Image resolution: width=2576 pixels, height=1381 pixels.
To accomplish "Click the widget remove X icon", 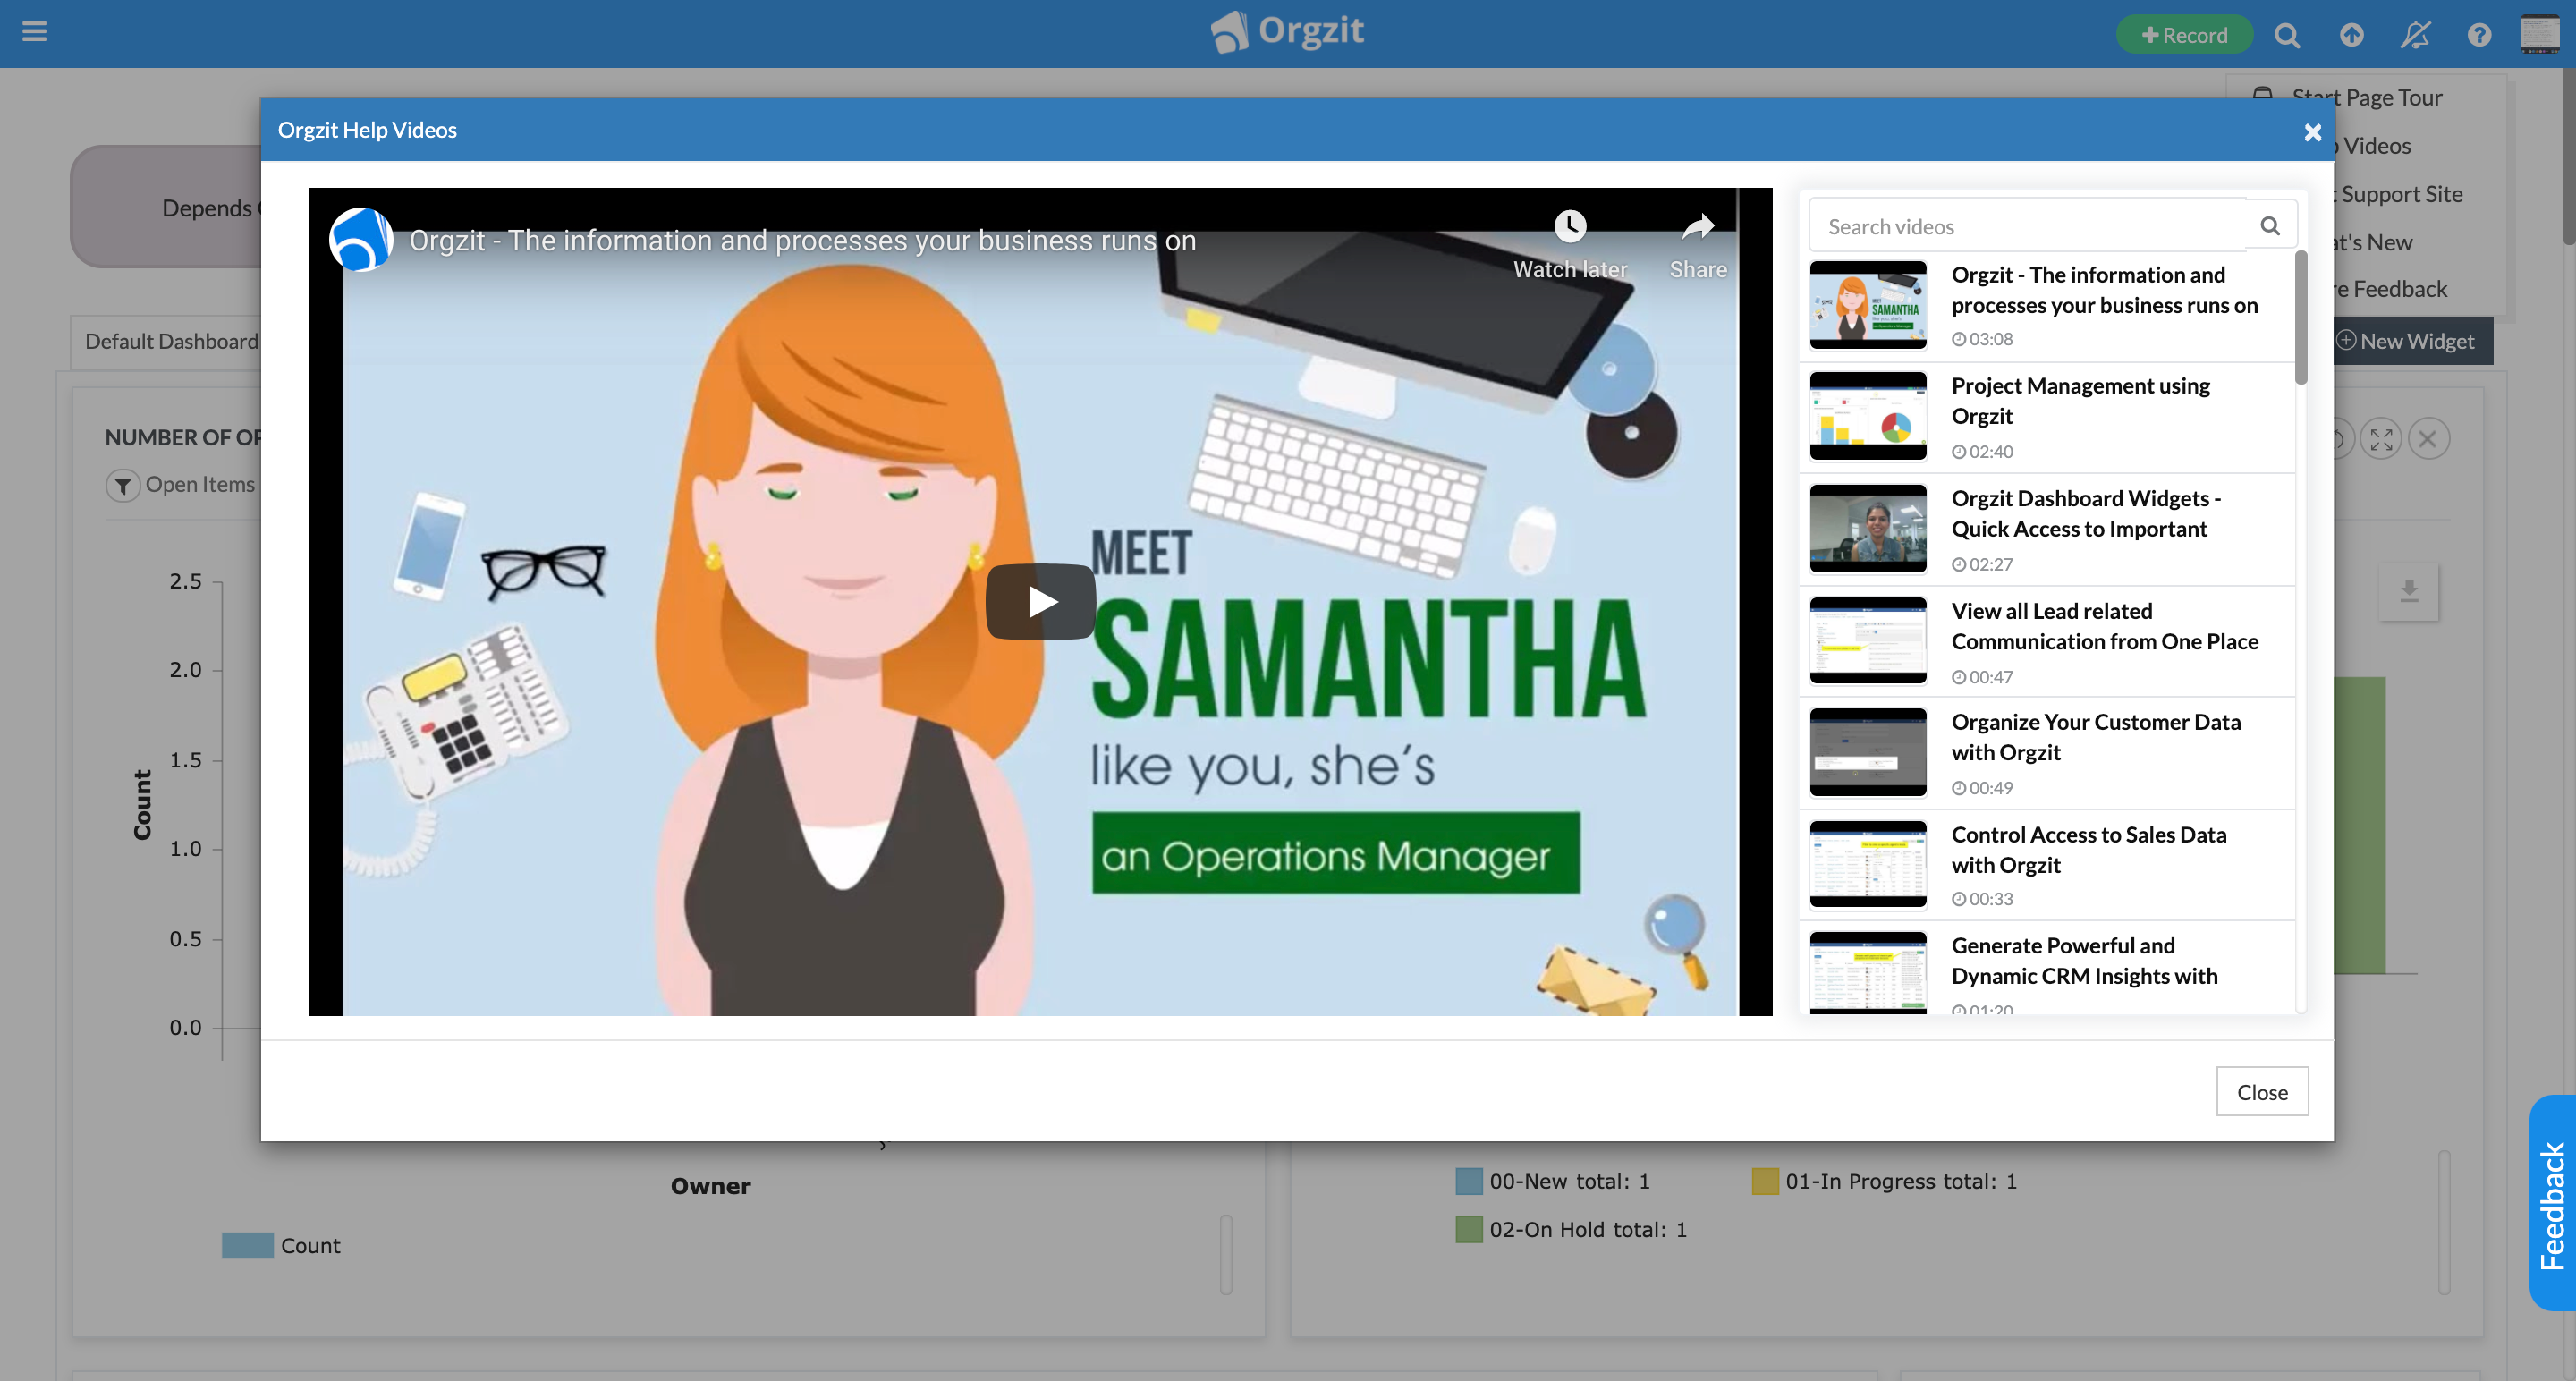I will coord(2428,439).
